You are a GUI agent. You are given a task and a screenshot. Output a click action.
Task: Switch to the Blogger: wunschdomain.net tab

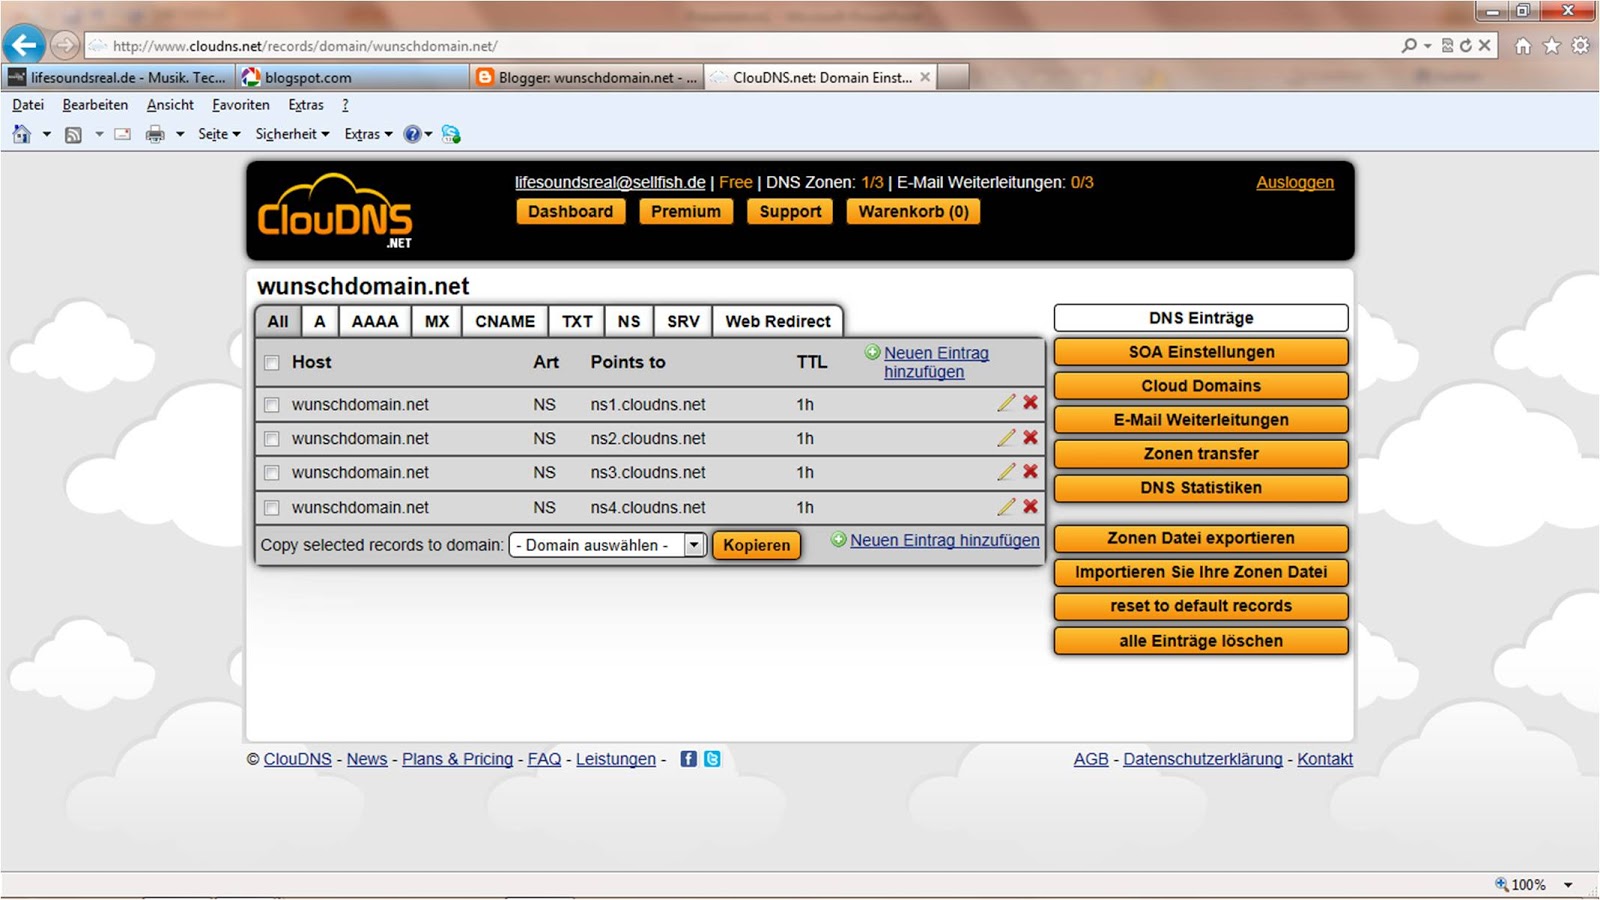point(587,77)
